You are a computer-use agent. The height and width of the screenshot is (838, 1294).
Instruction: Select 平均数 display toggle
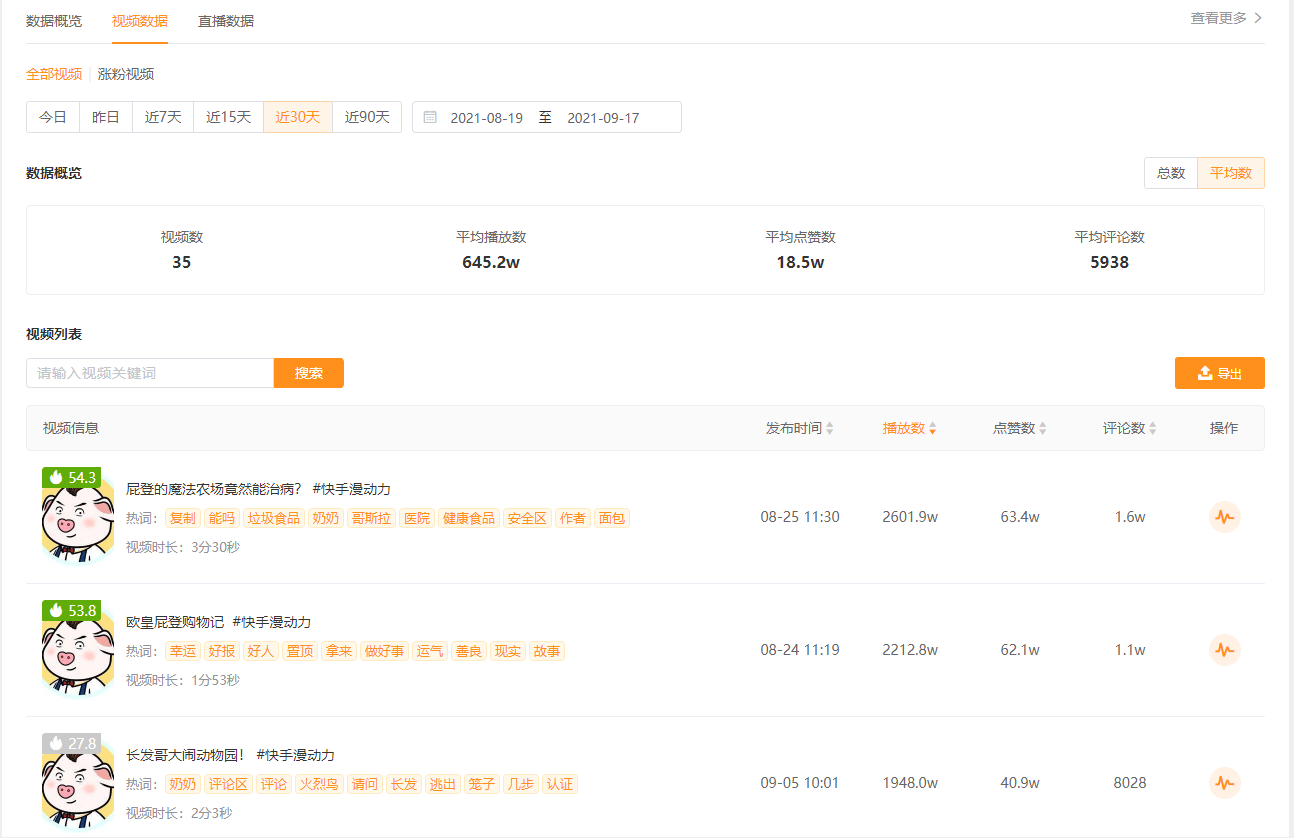(x=1231, y=173)
